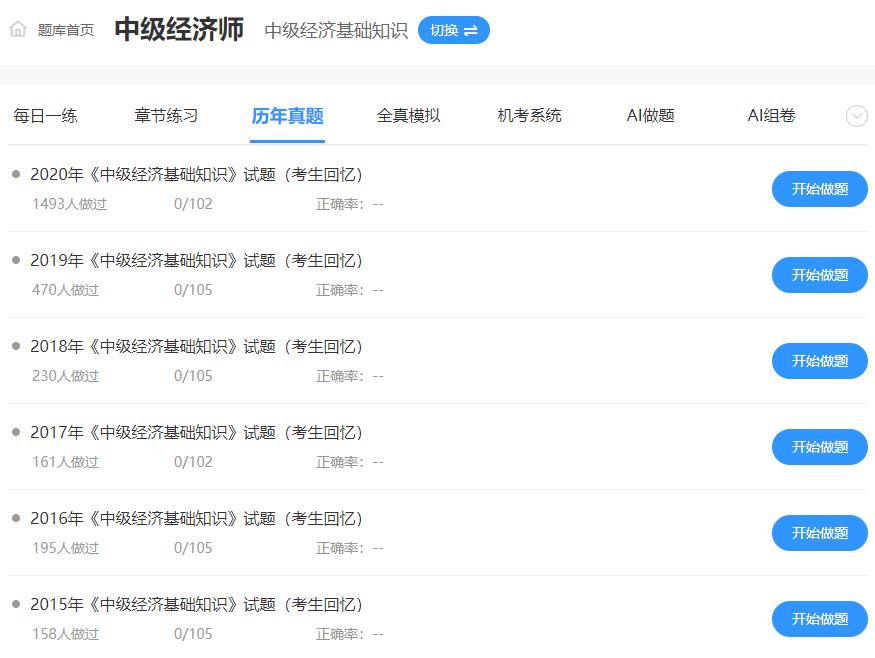This screenshot has width=875, height=658.
Task: Start the 2020 exam with 开始做题
Action: point(819,189)
